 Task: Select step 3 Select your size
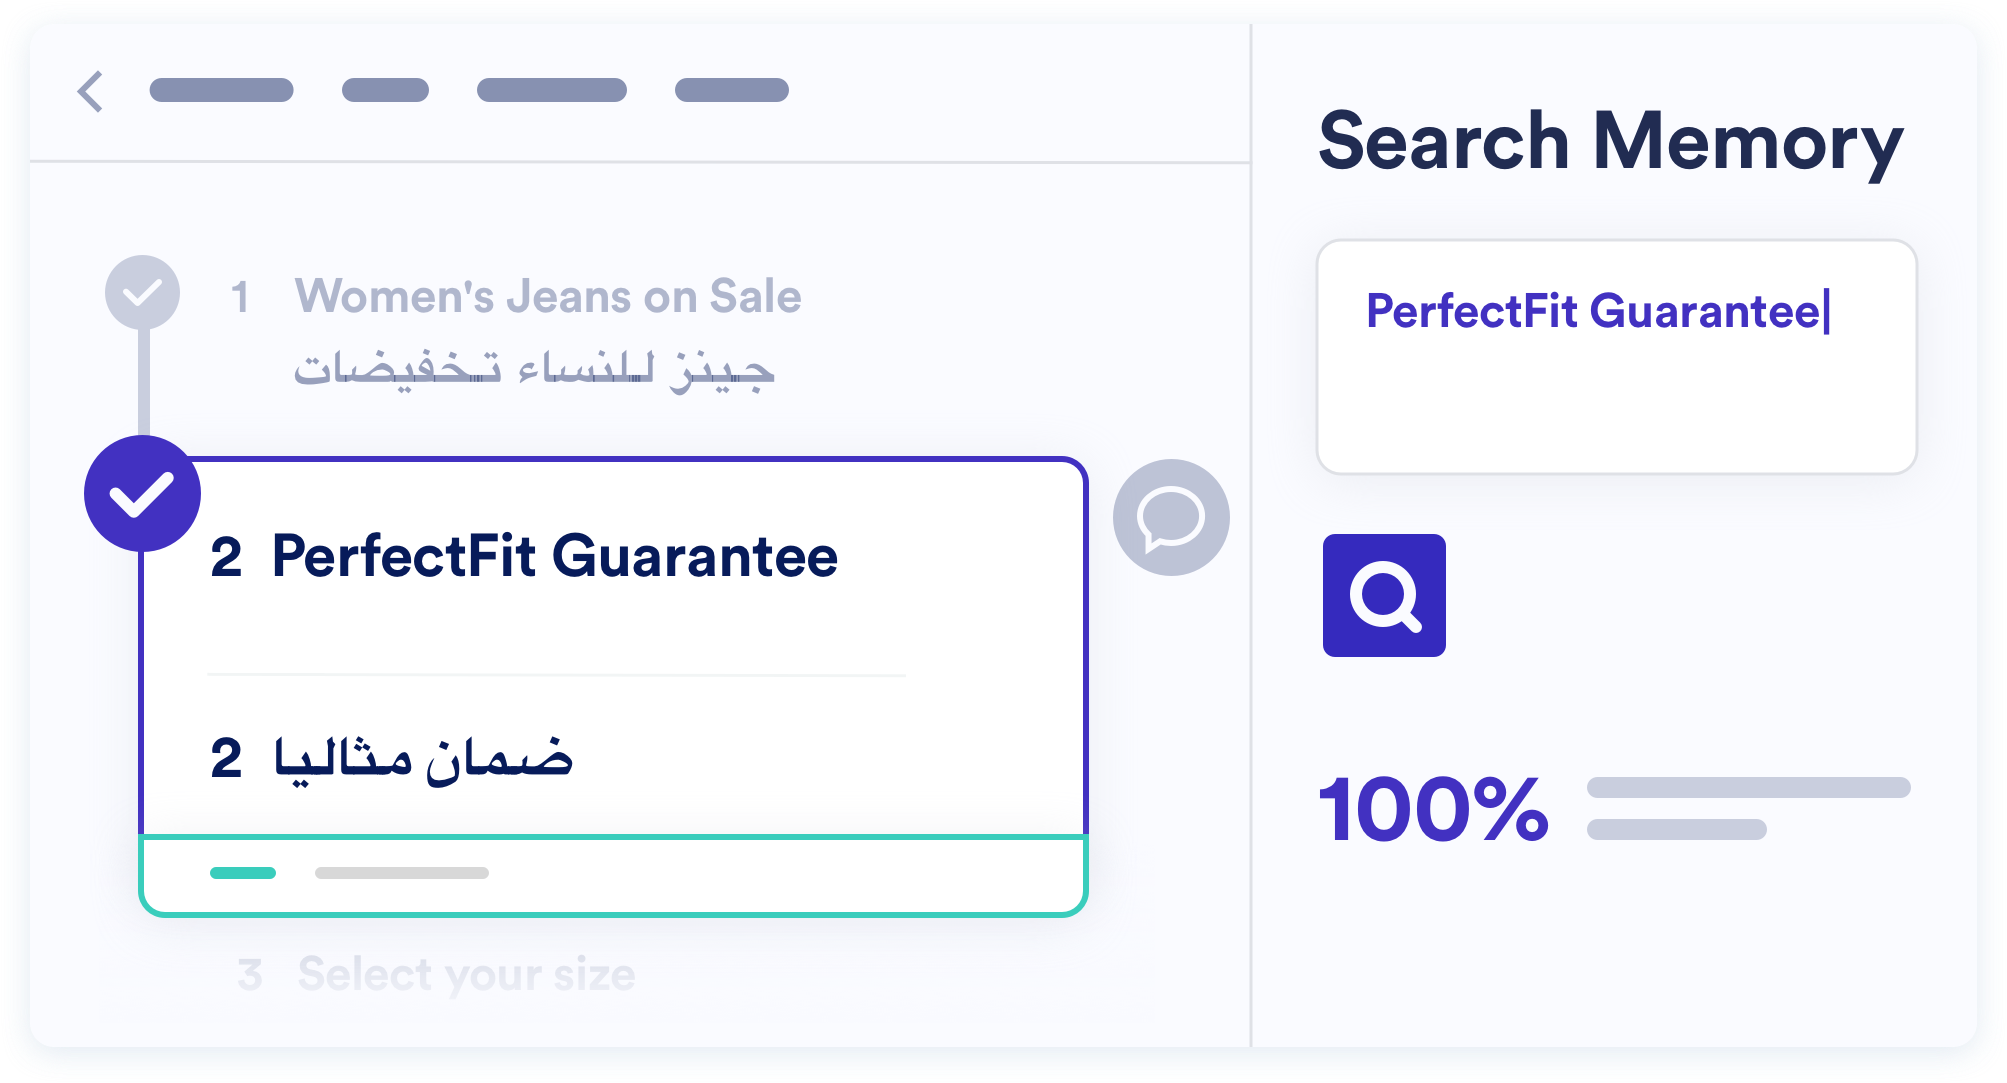pyautogui.click(x=436, y=973)
